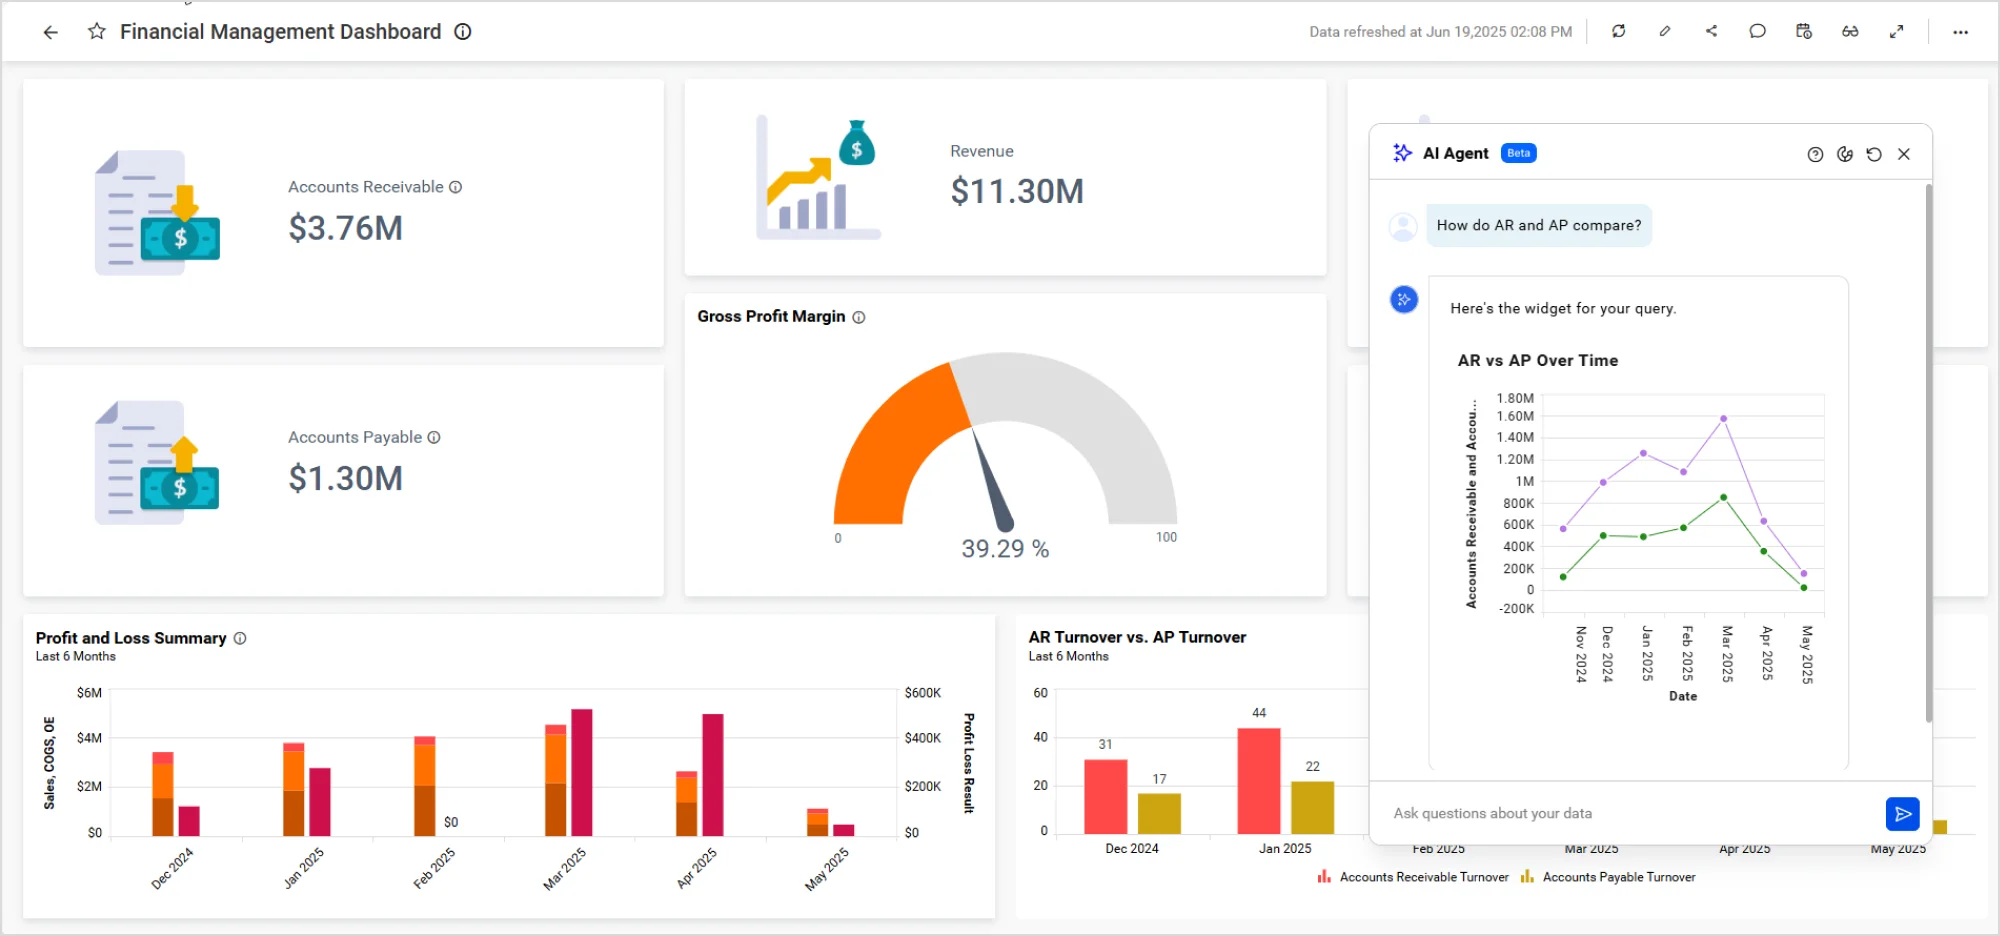Click the 'Ask questions about your data' field
Image resolution: width=2000 pixels, height=936 pixels.
pyautogui.click(x=1600, y=813)
